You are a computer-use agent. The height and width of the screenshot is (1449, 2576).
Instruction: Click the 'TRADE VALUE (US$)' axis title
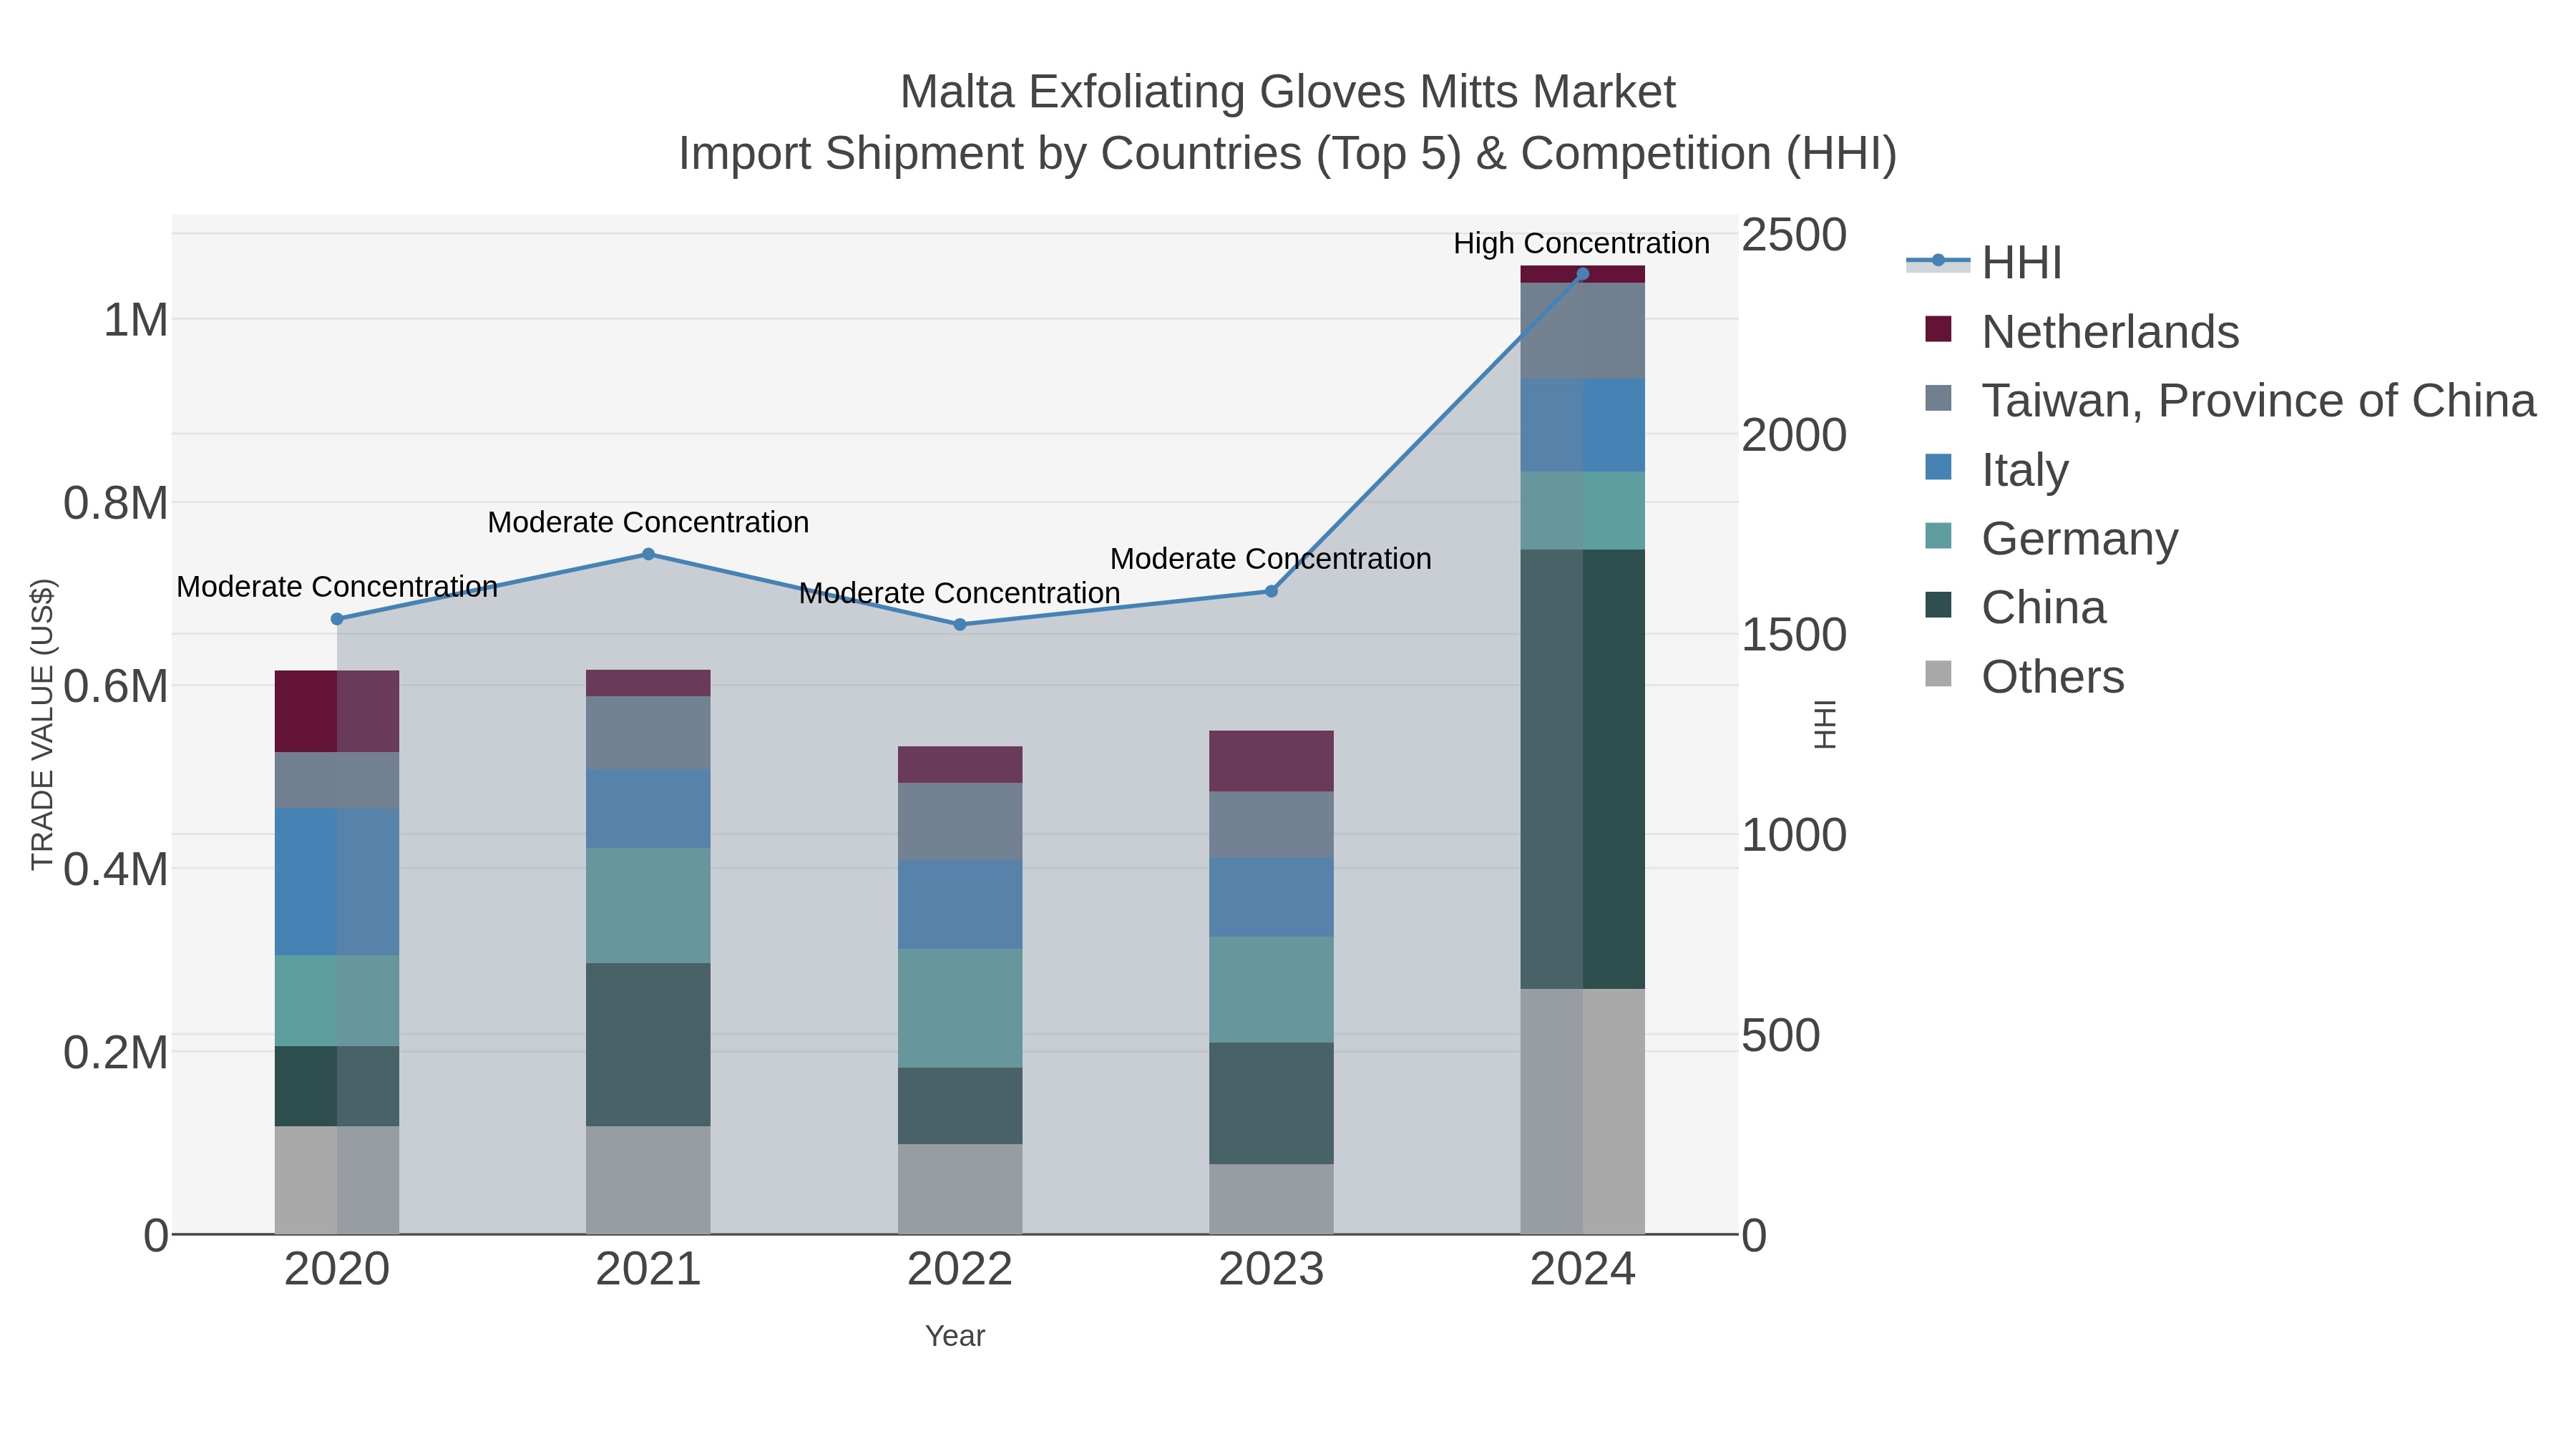click(43, 724)
